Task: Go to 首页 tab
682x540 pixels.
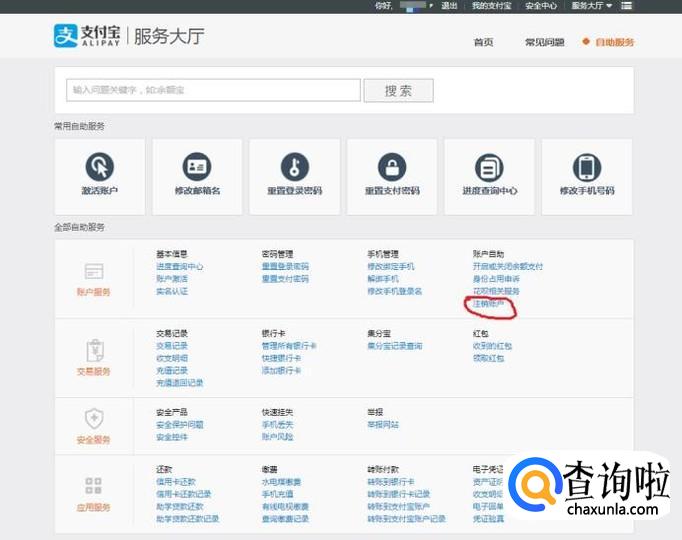Action: (483, 42)
